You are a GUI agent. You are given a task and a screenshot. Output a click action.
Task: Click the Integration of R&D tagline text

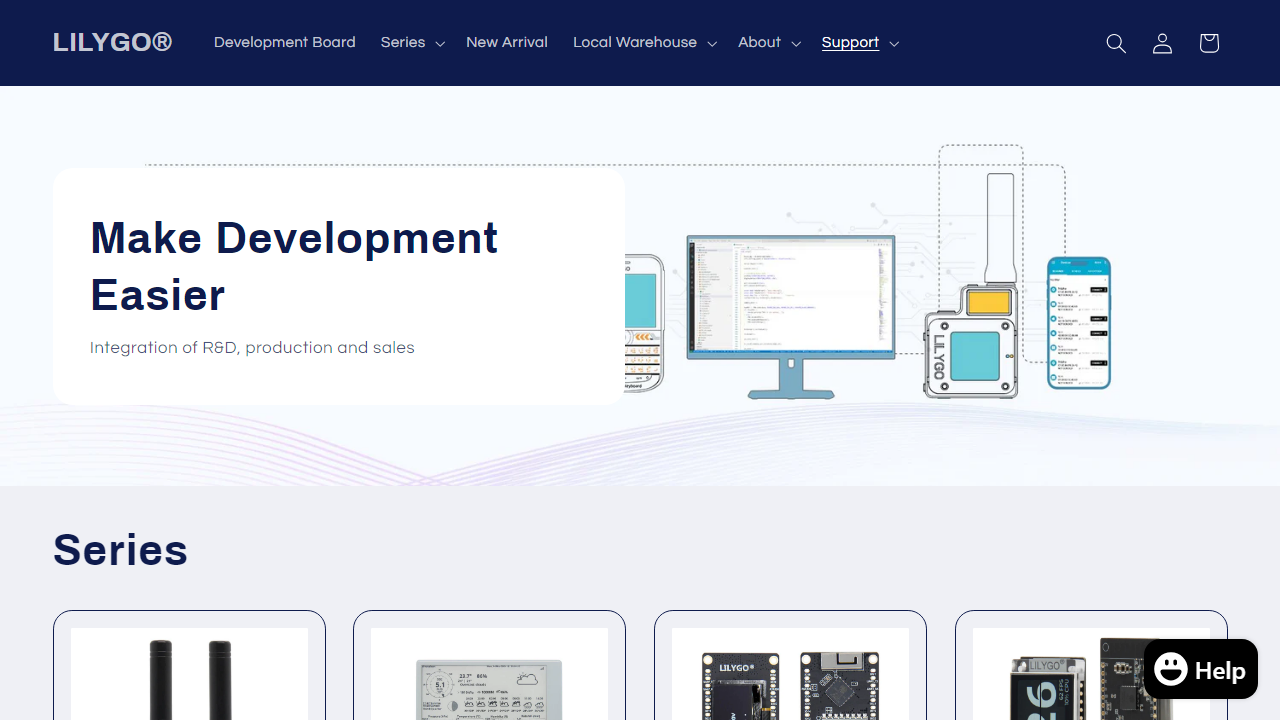[x=252, y=347]
